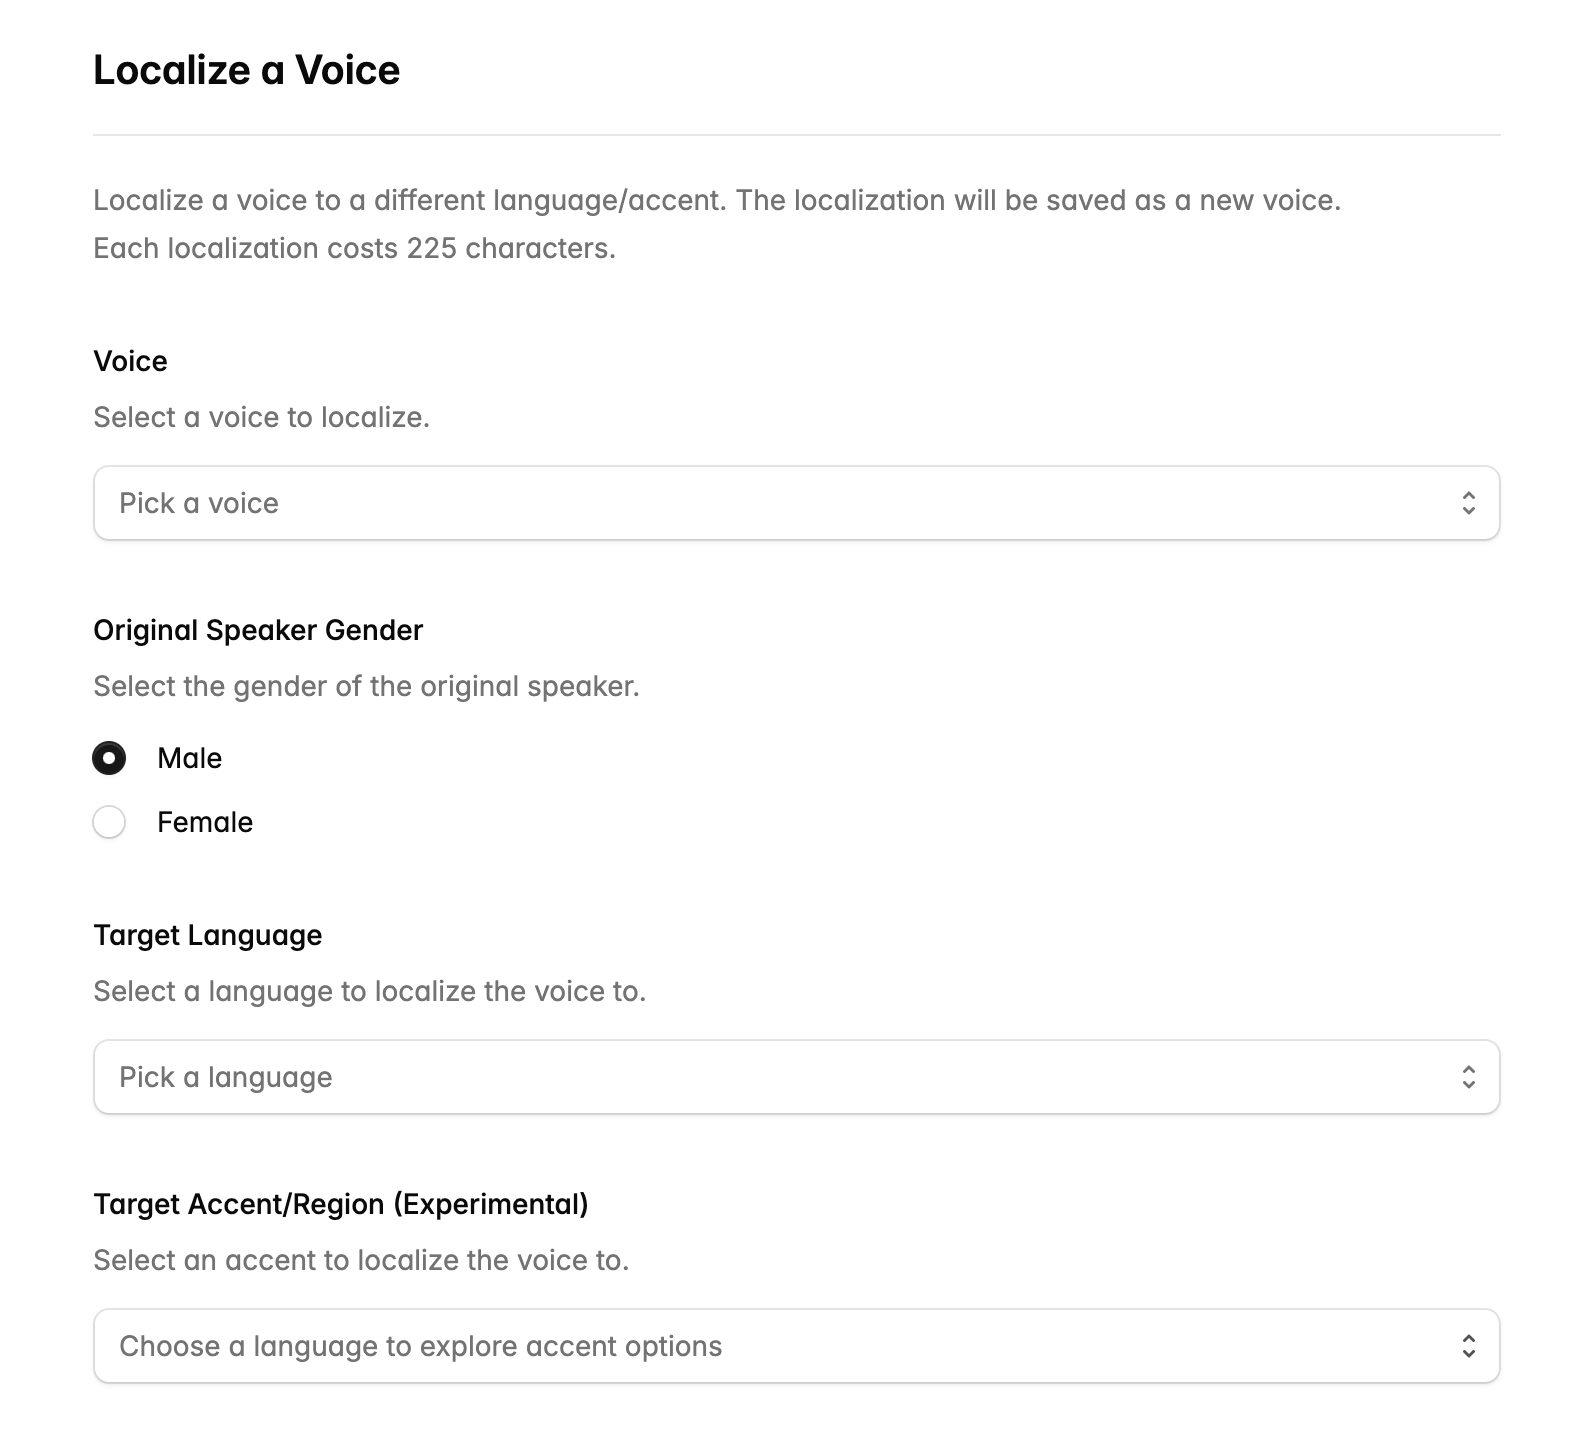Click 'Select a language to localize' hint text

coord(369,991)
